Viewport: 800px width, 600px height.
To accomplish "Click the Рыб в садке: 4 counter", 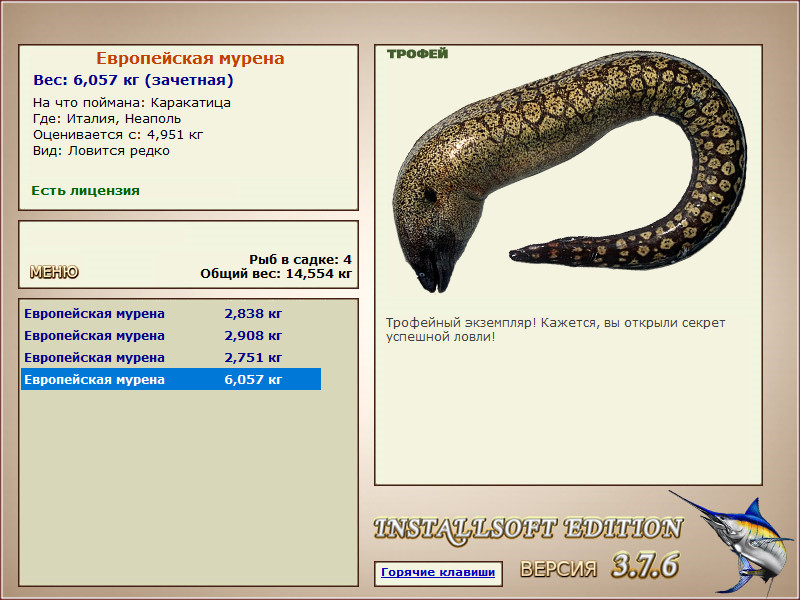I will pos(301,259).
